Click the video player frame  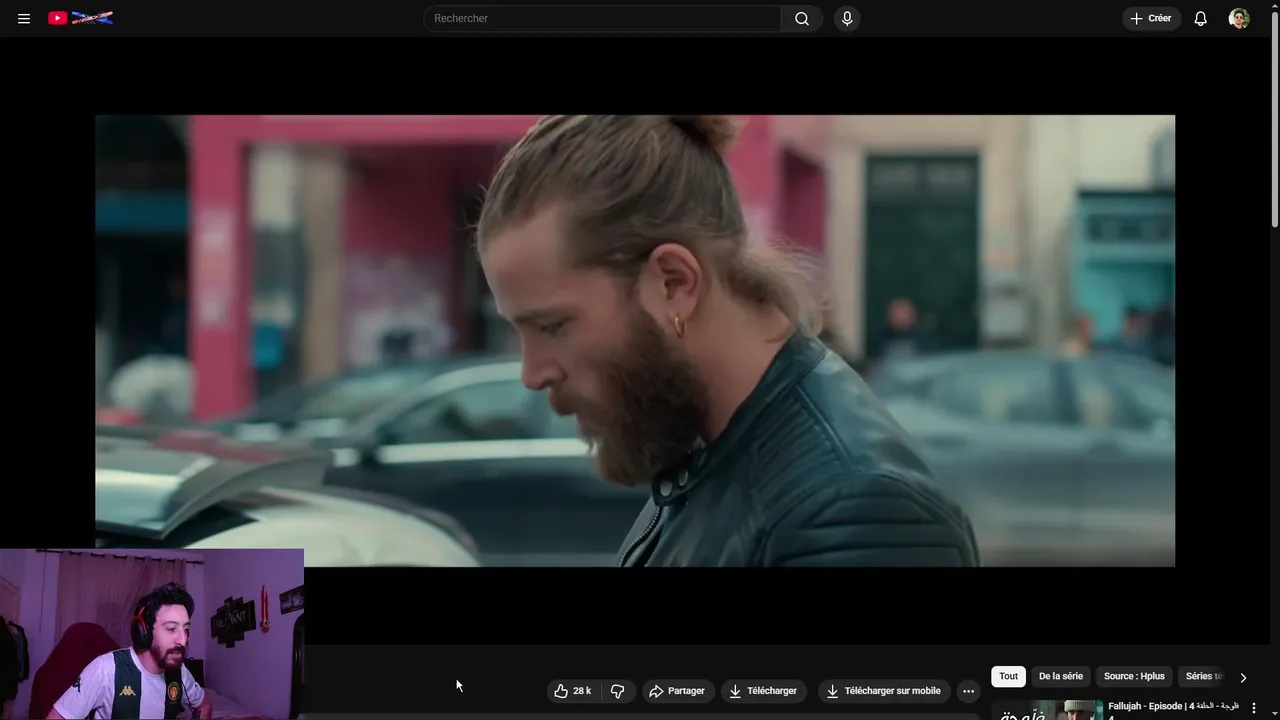click(635, 340)
